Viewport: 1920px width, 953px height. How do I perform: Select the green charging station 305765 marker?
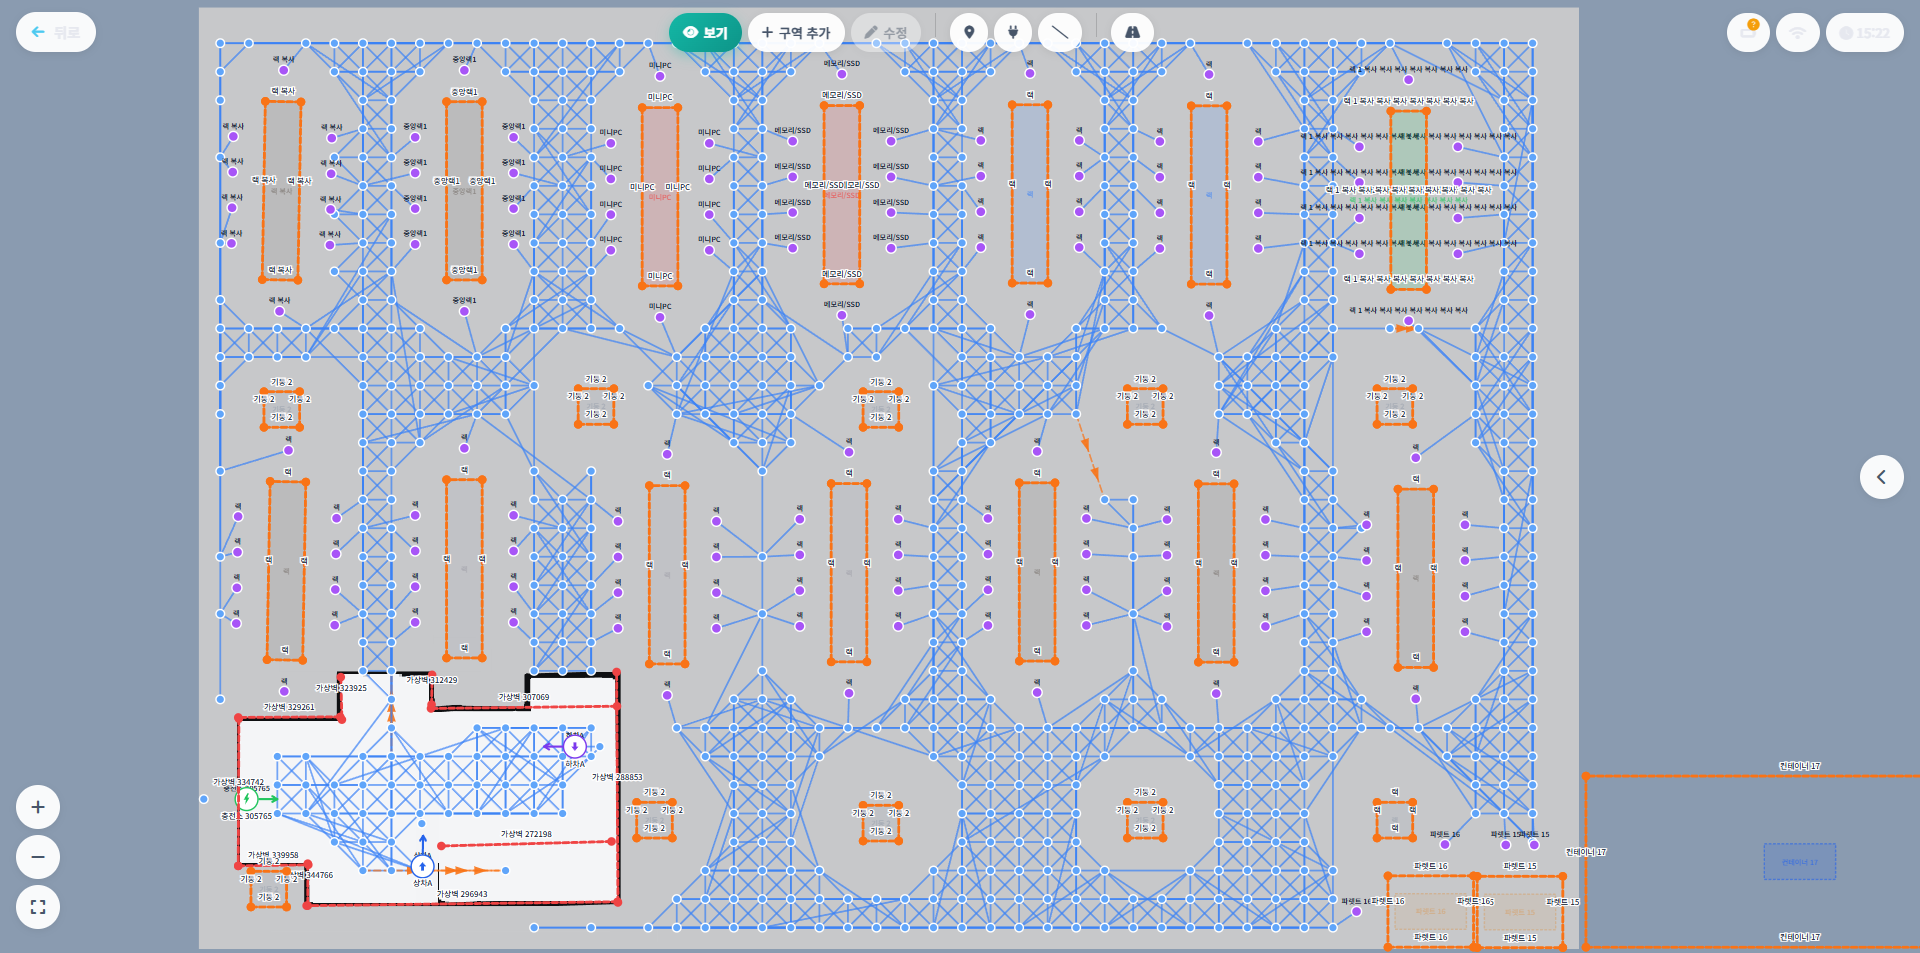coord(247,799)
